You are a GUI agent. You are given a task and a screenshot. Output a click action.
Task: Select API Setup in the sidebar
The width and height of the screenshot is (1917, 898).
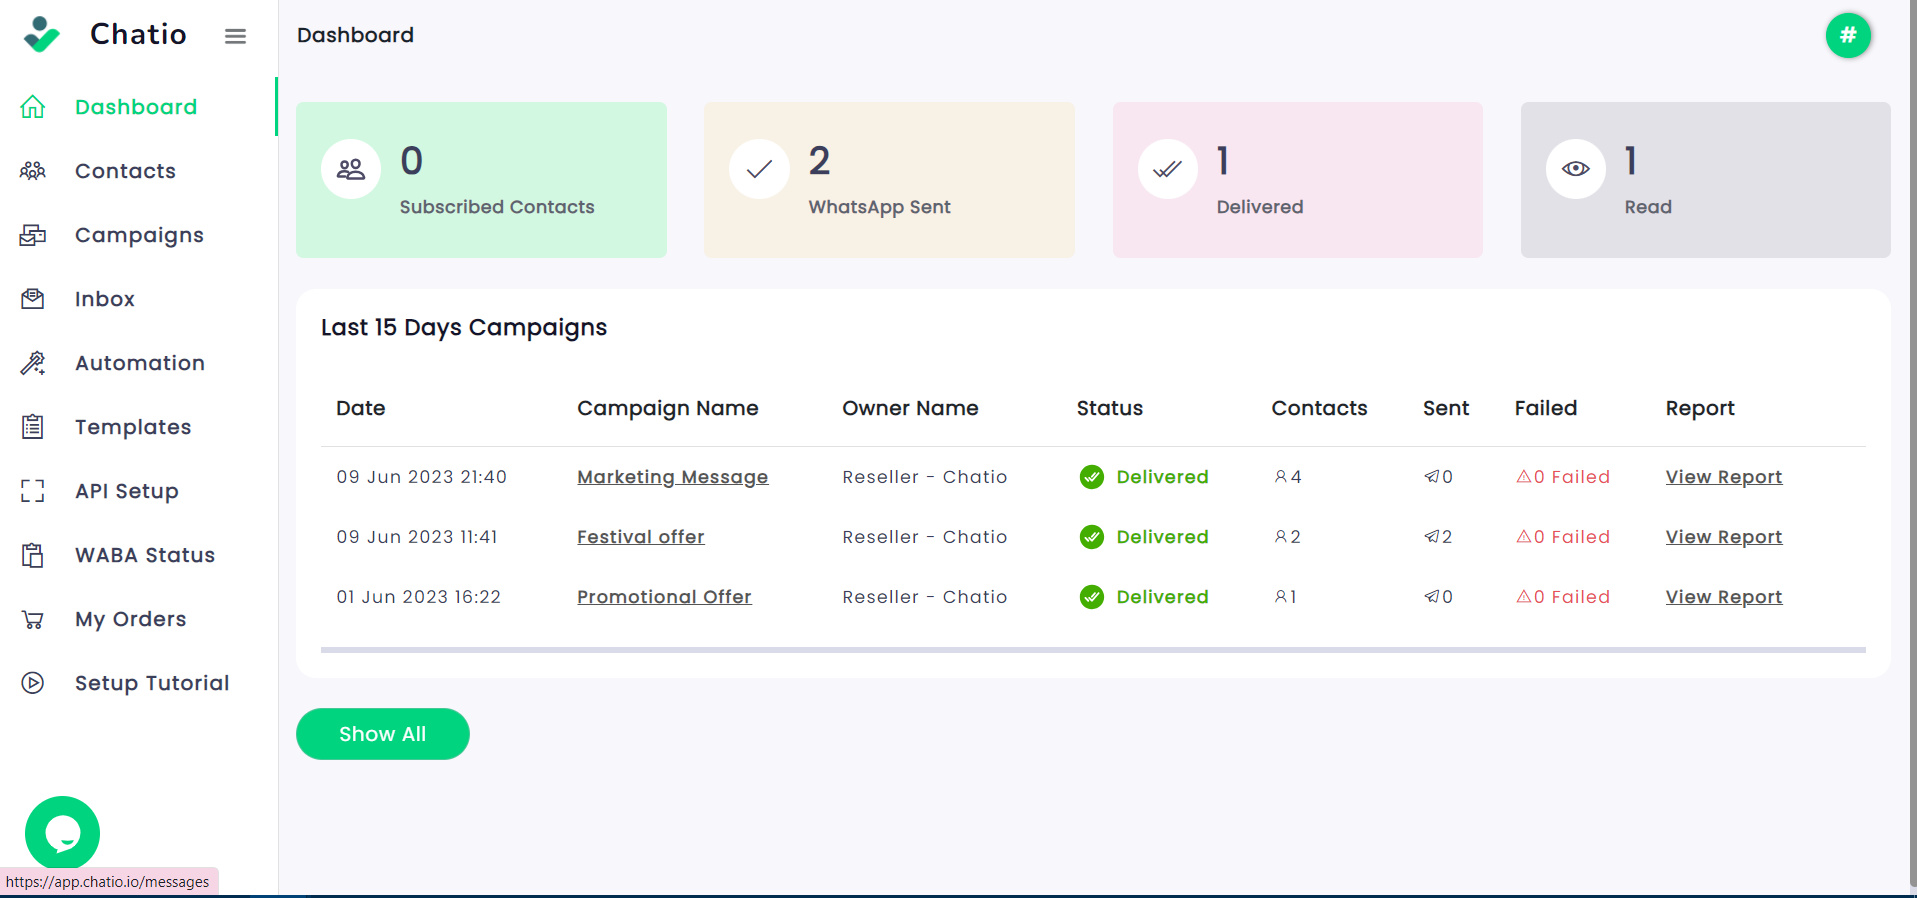pos(127,491)
